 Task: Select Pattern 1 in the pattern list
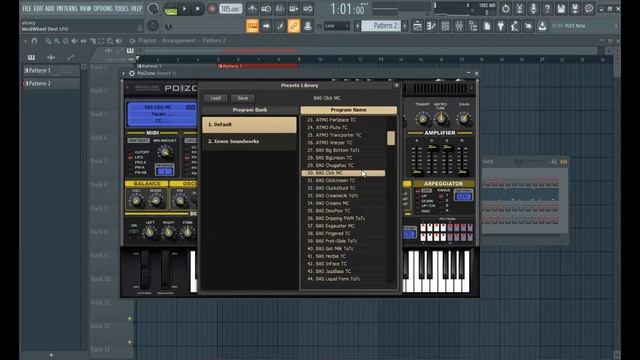(x=51, y=71)
